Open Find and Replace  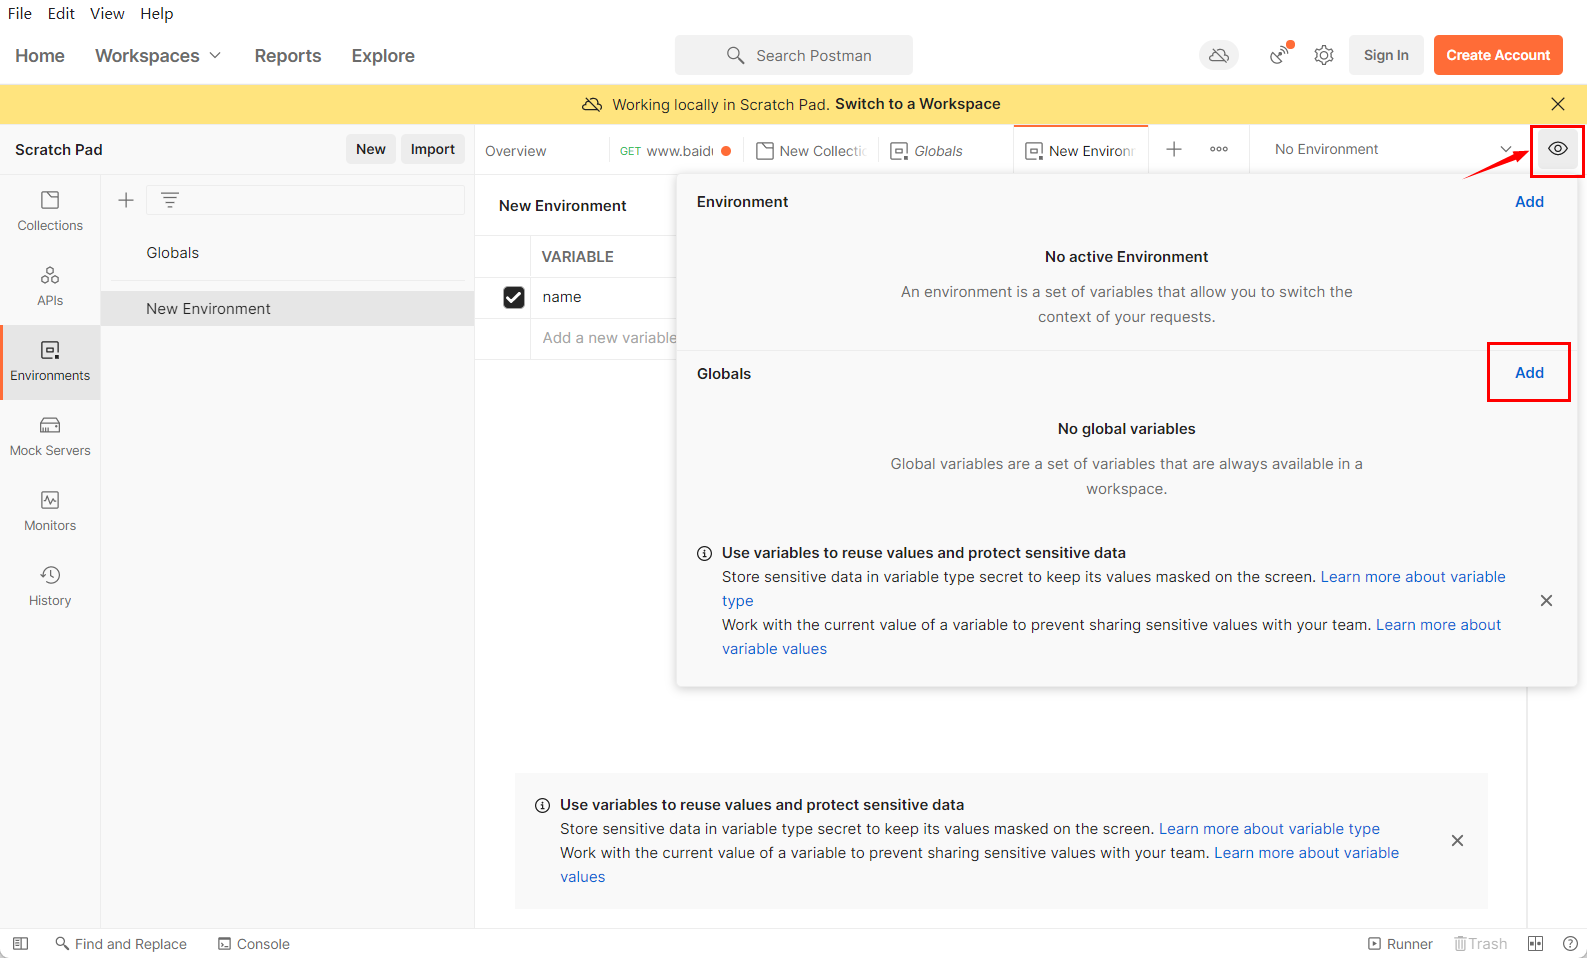(121, 943)
